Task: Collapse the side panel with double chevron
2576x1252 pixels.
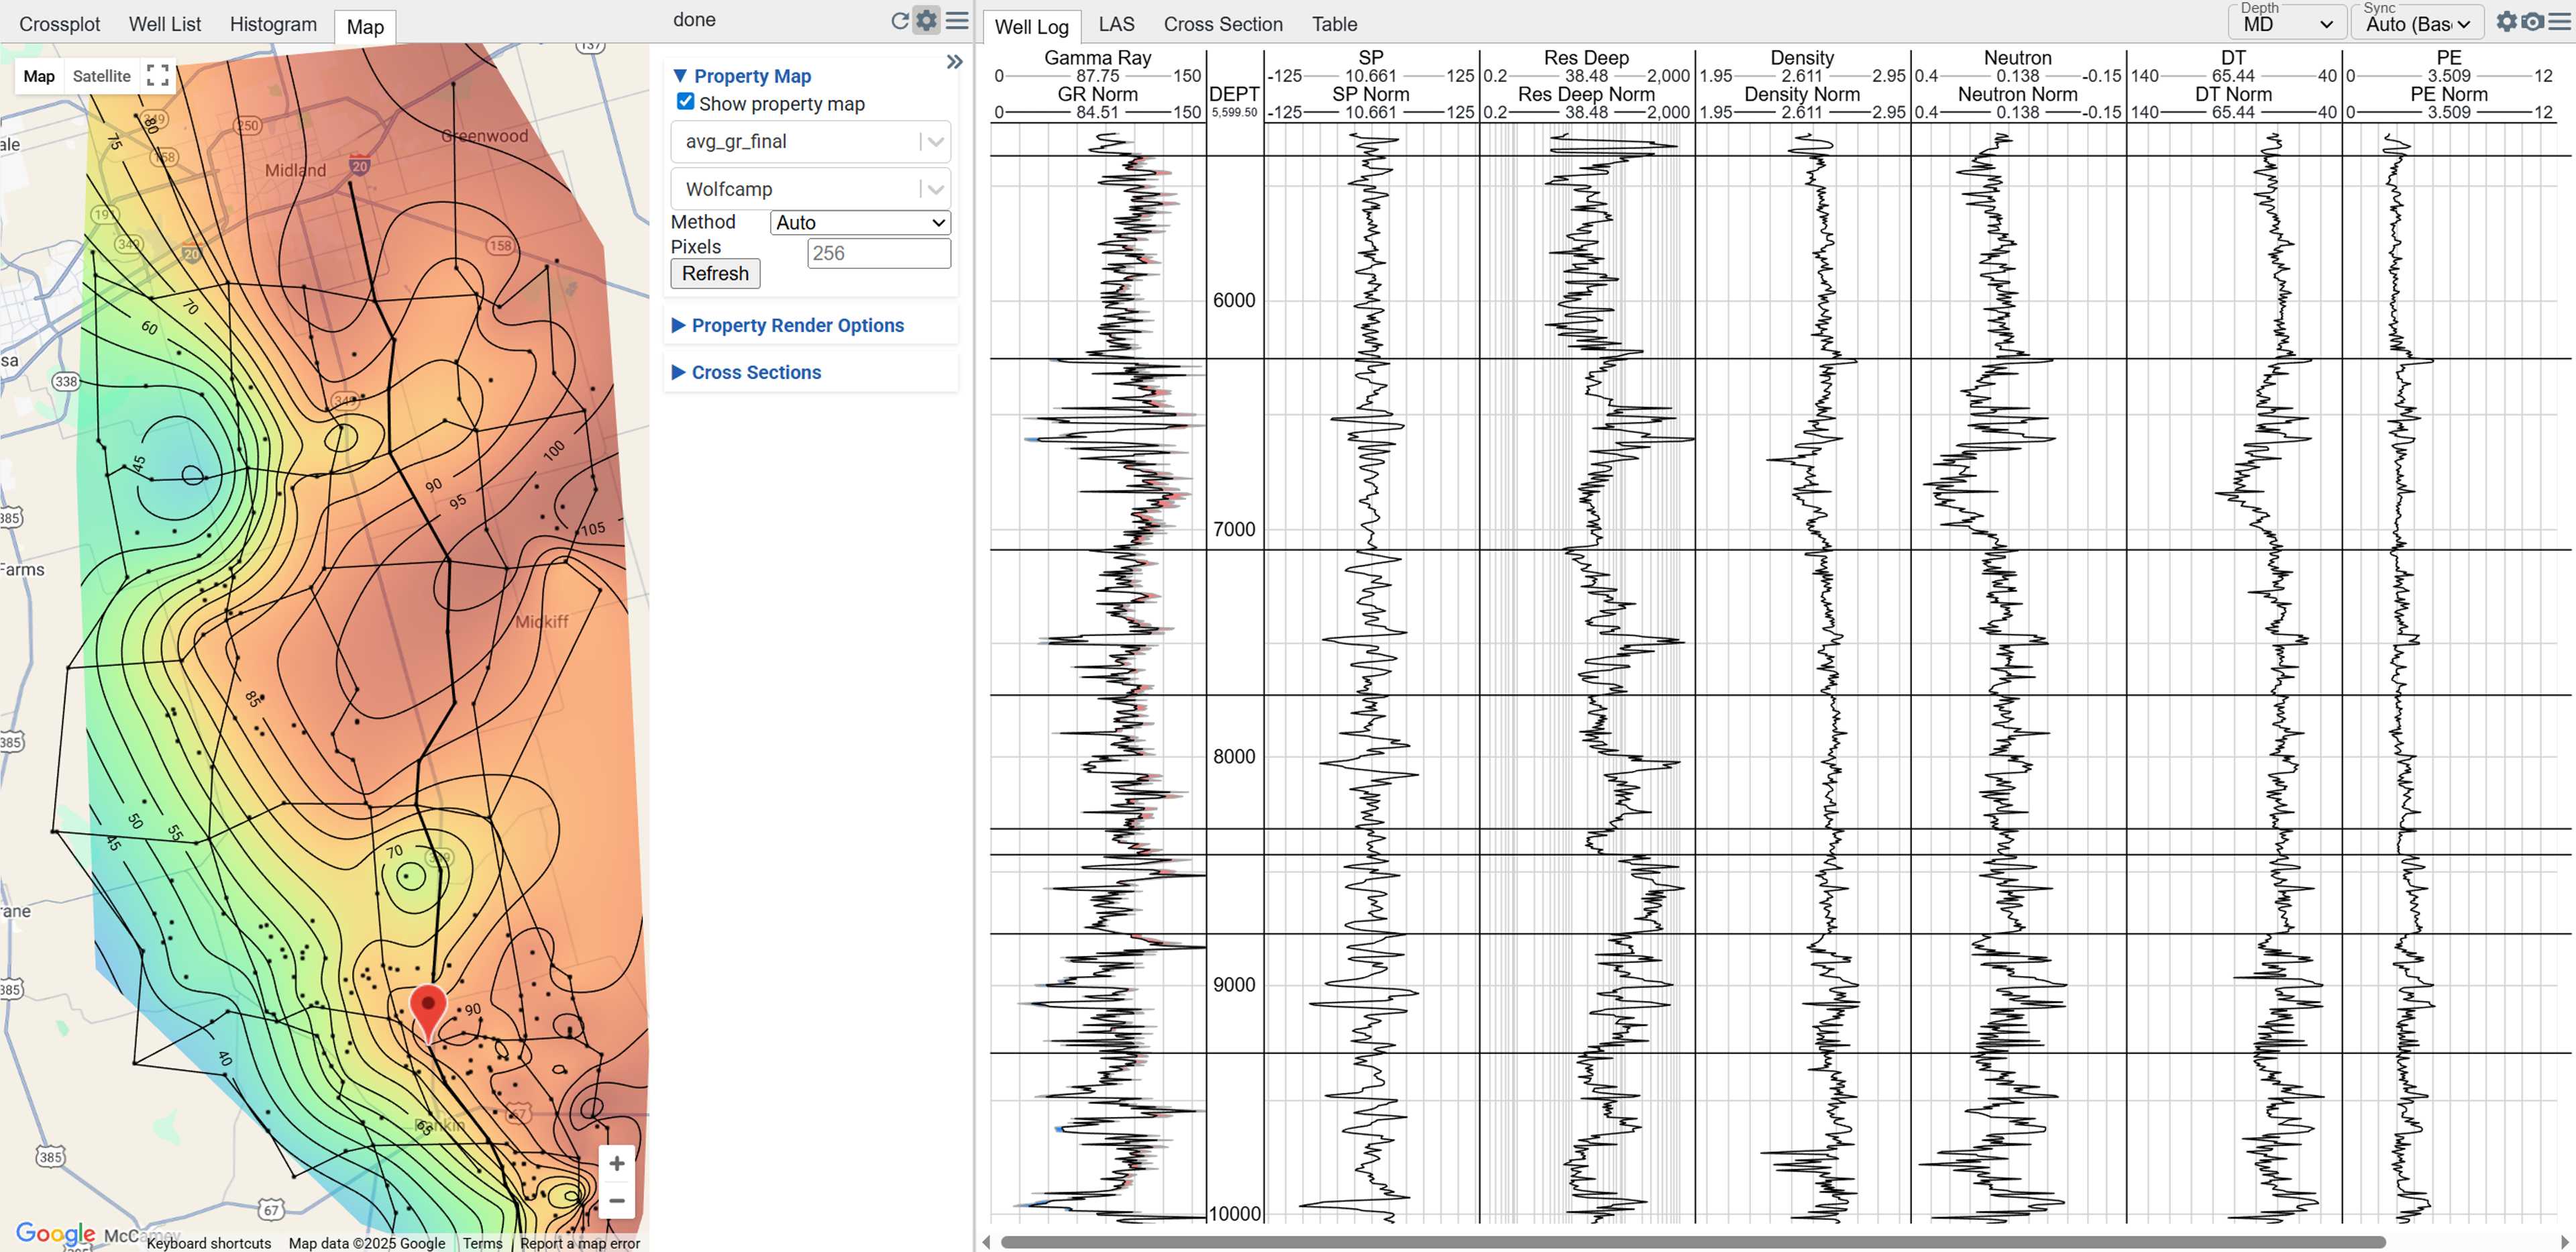Action: [954, 62]
